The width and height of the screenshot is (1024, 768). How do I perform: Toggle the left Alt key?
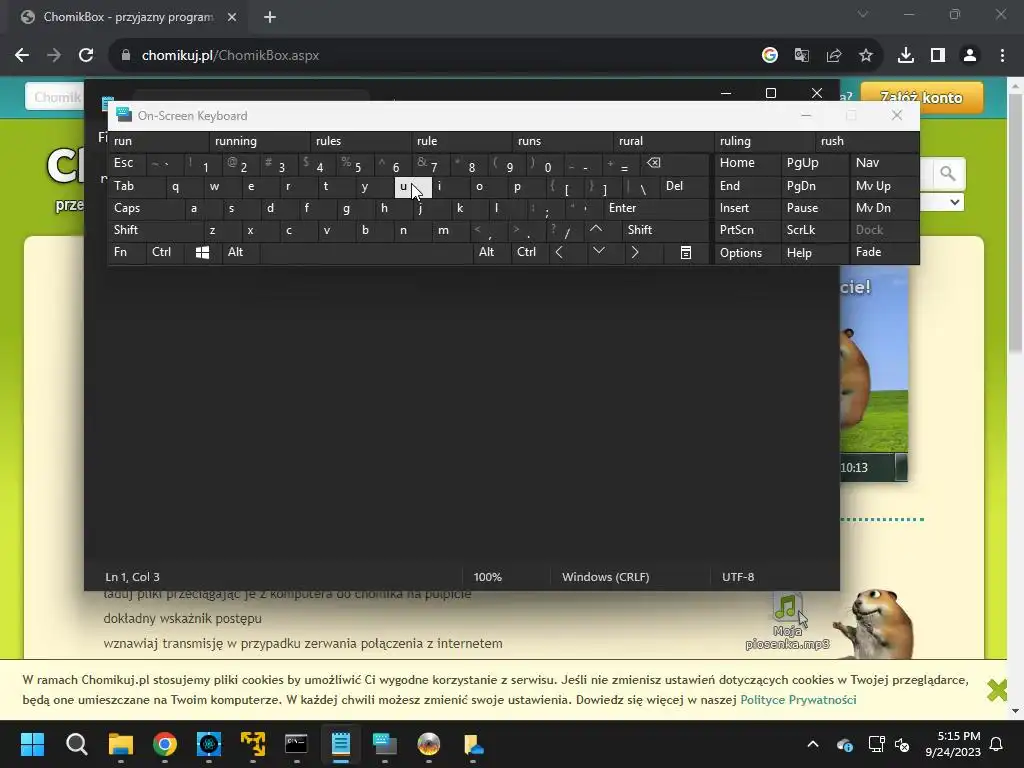pyautogui.click(x=241, y=253)
